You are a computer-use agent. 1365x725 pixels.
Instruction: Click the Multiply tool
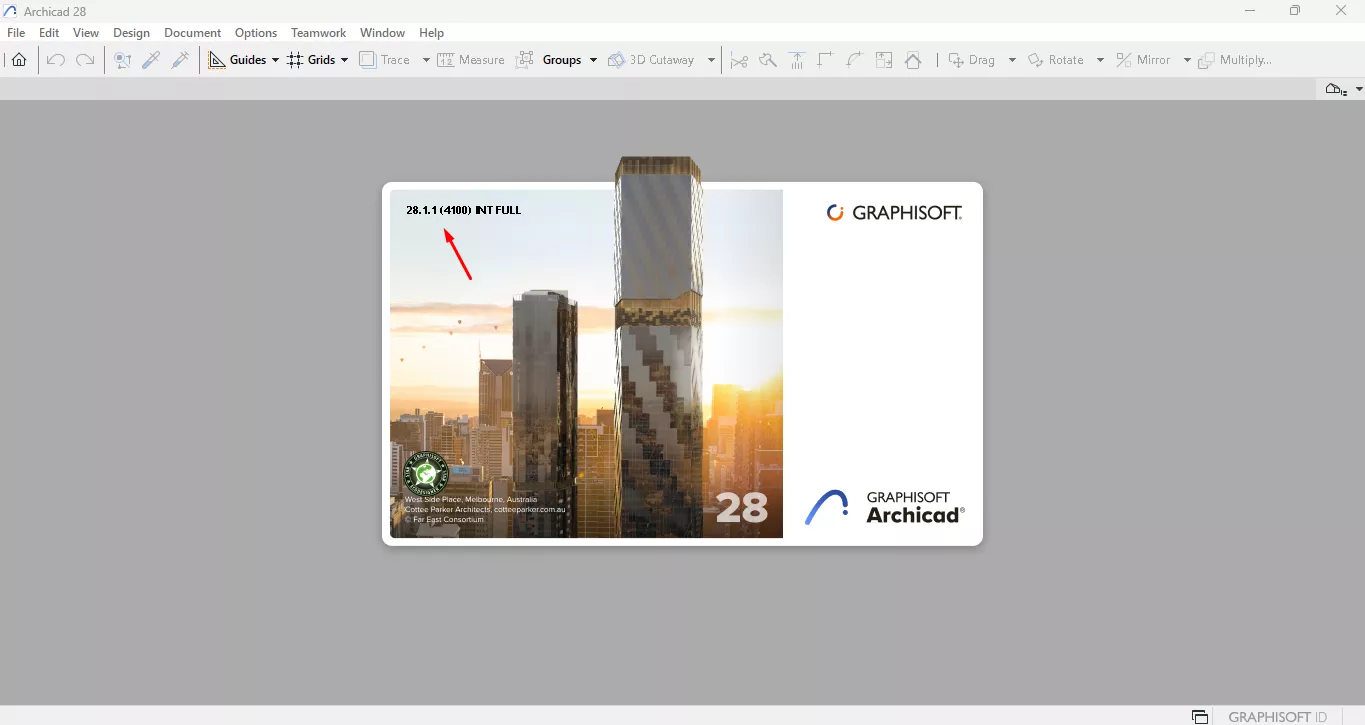pos(1235,60)
